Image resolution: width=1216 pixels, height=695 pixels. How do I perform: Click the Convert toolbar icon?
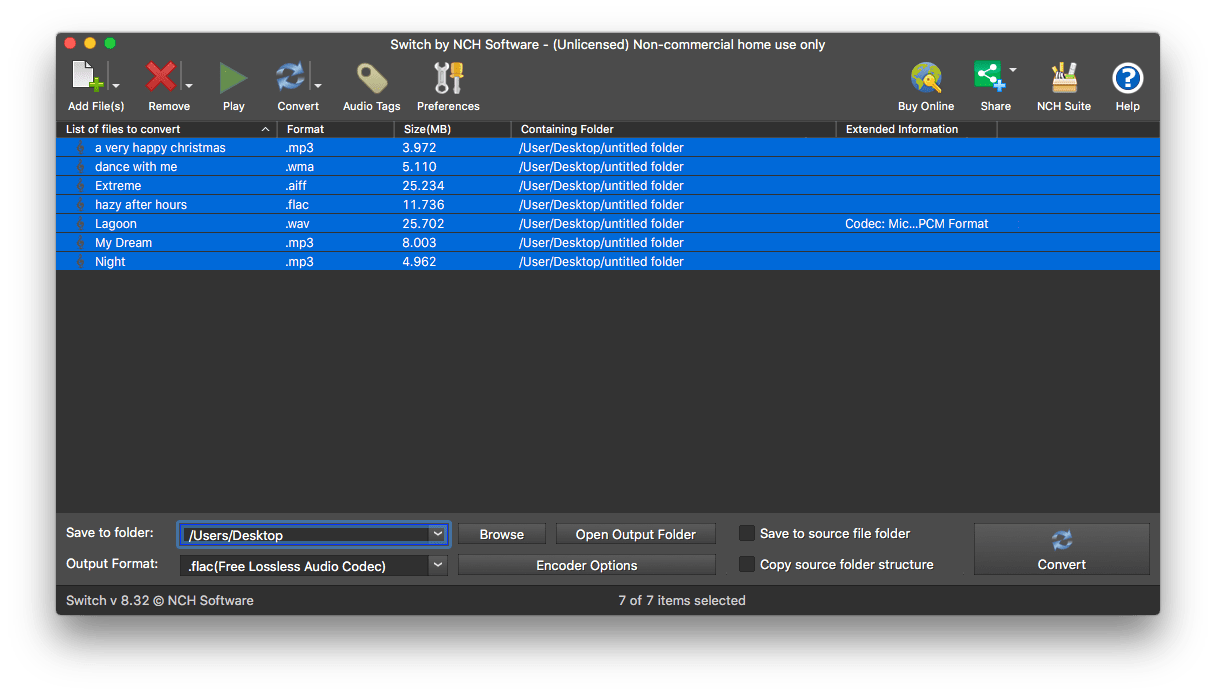pos(292,75)
